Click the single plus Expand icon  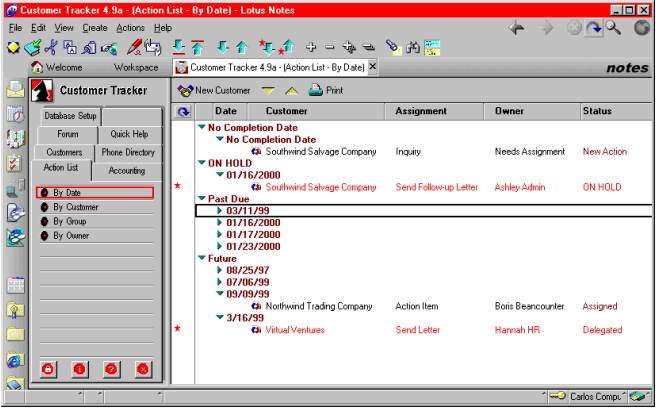(311, 47)
